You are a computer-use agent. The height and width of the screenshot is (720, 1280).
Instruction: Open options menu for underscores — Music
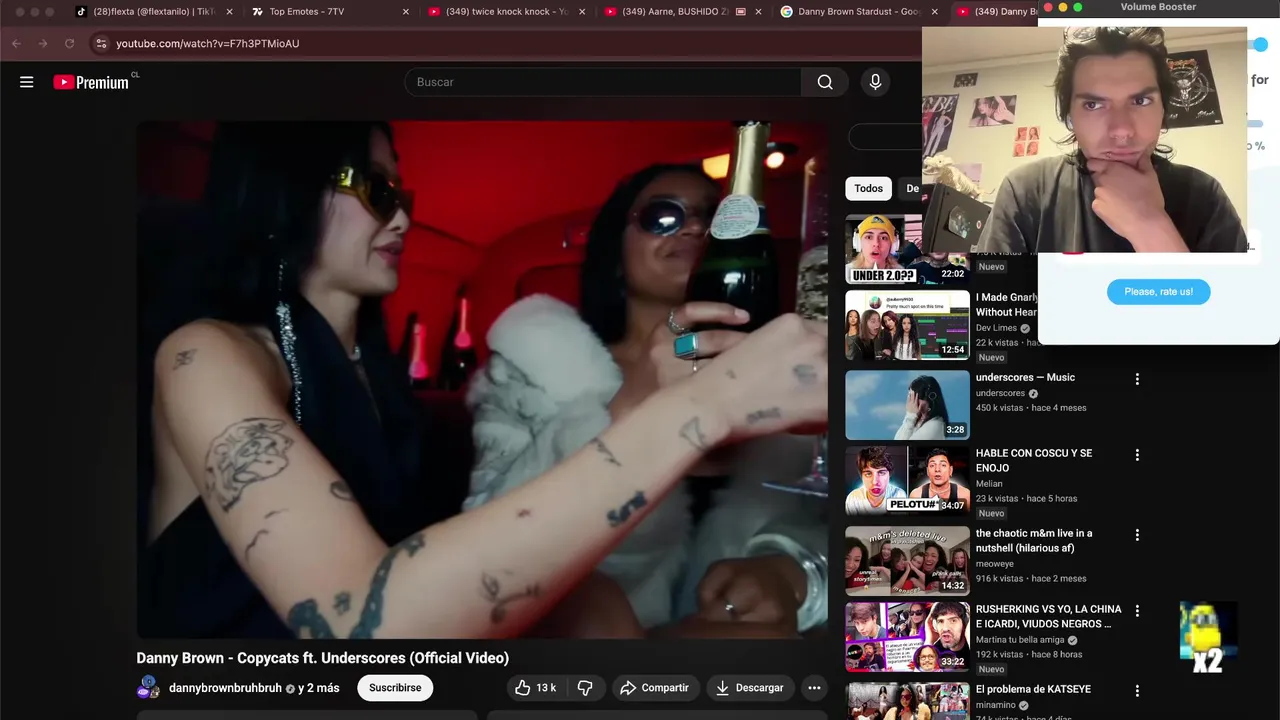1137,379
